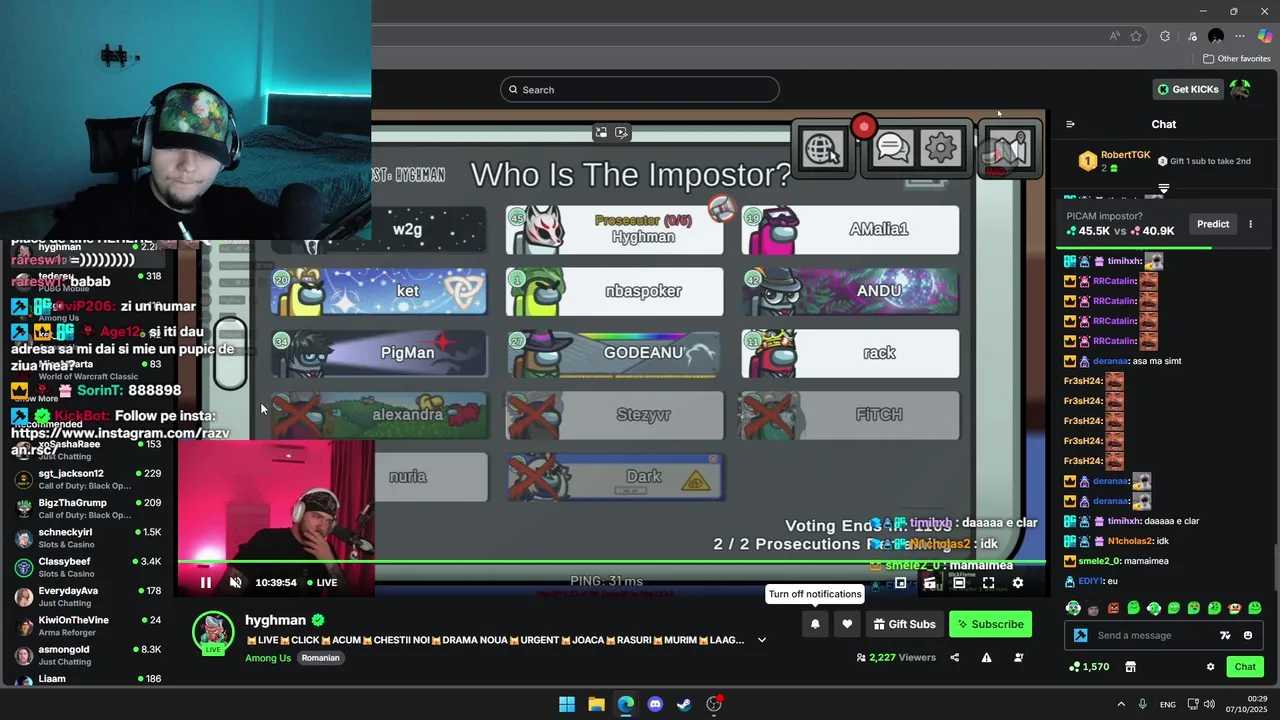Switch to theater mode in player
Image resolution: width=1280 pixels, height=720 pixels.
[959, 583]
